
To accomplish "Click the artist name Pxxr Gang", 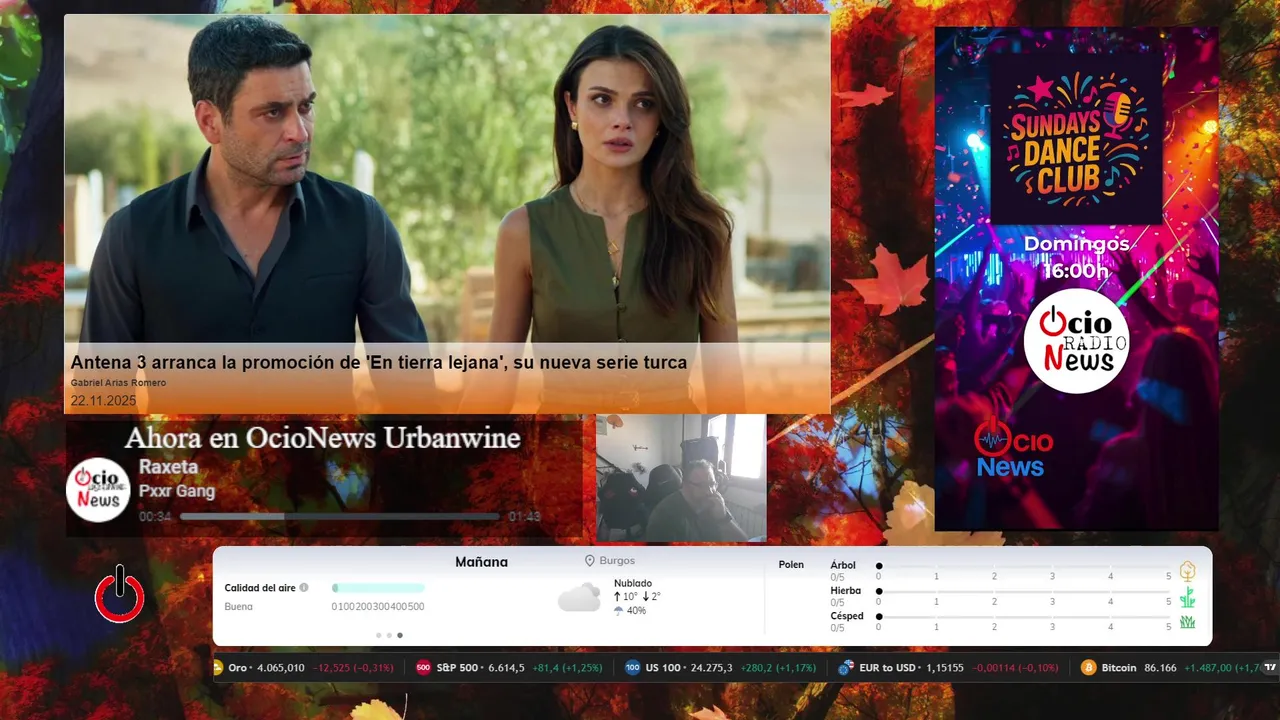I will click(x=177, y=491).
